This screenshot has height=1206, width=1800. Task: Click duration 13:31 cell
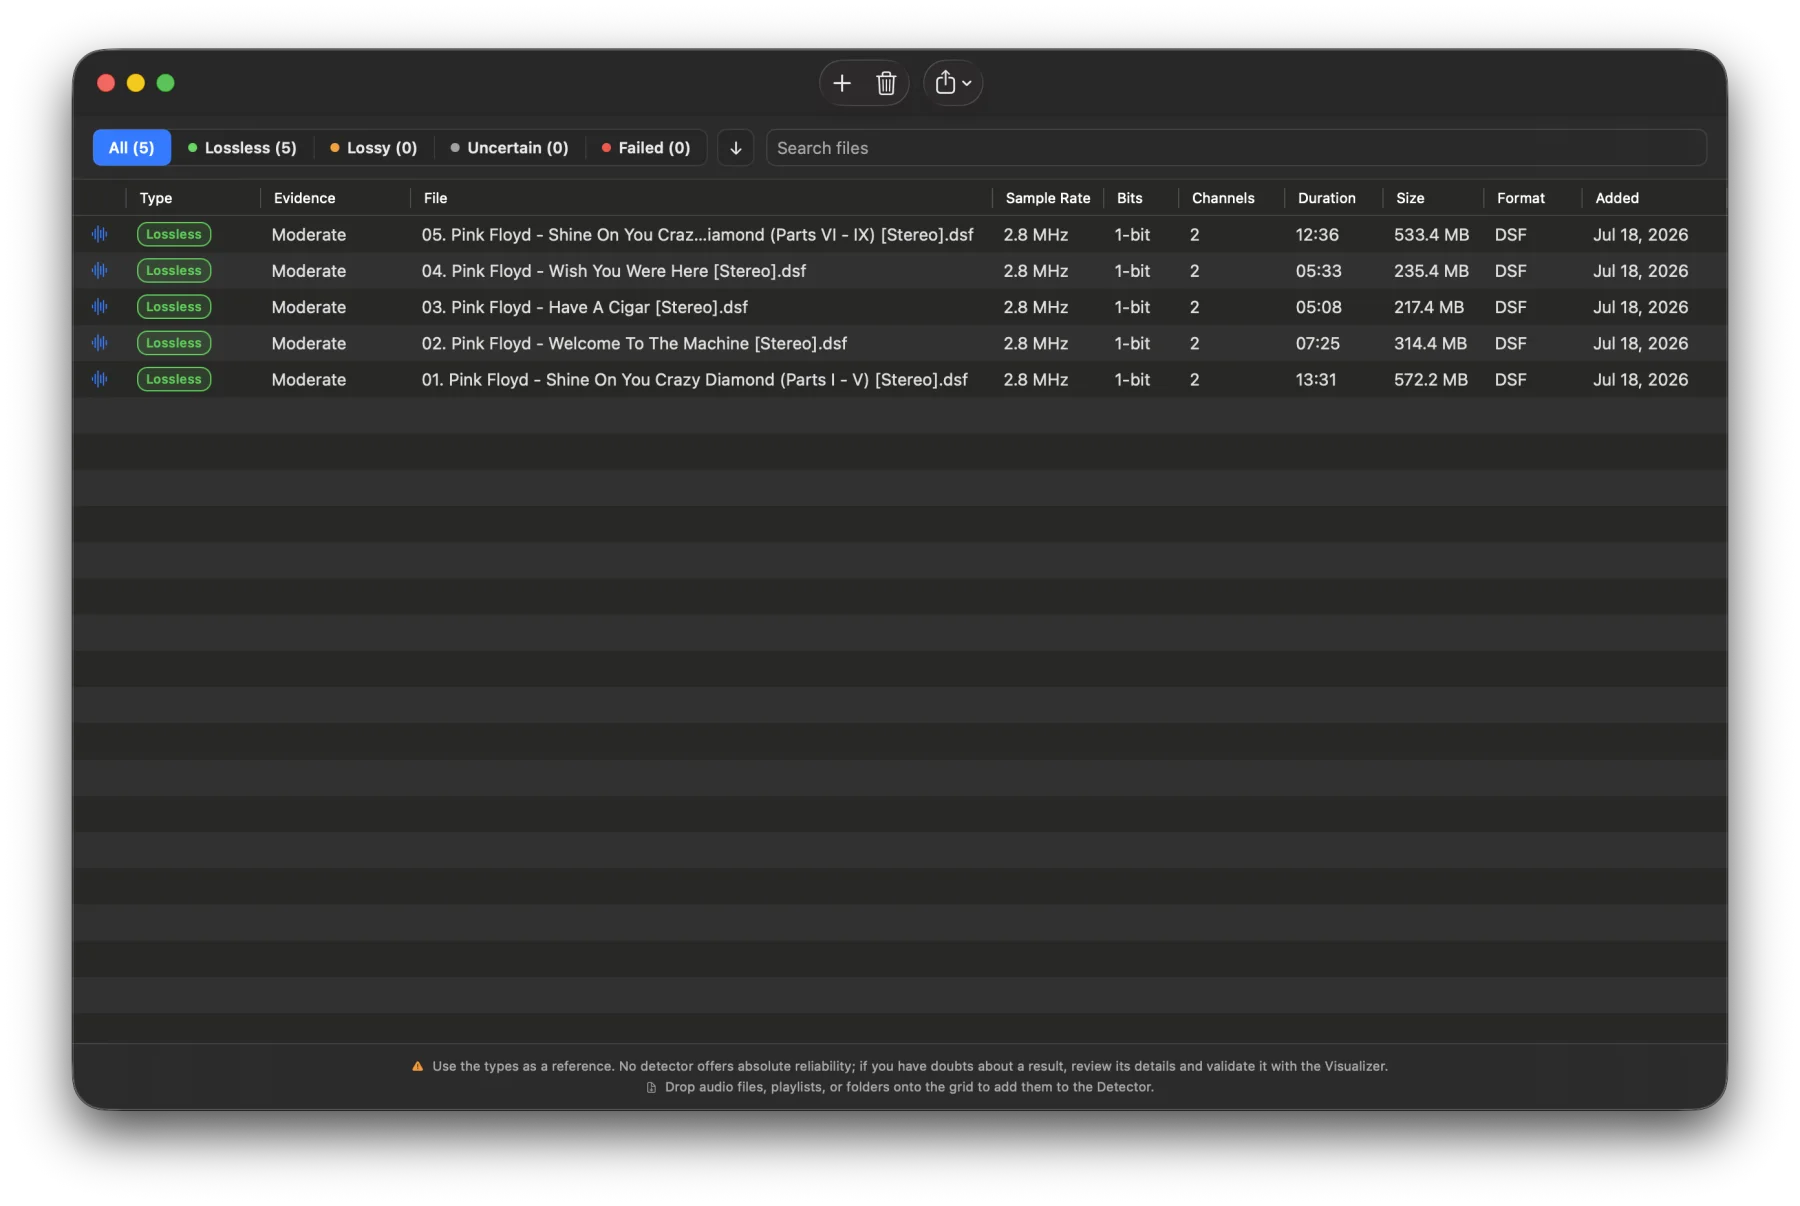point(1316,379)
